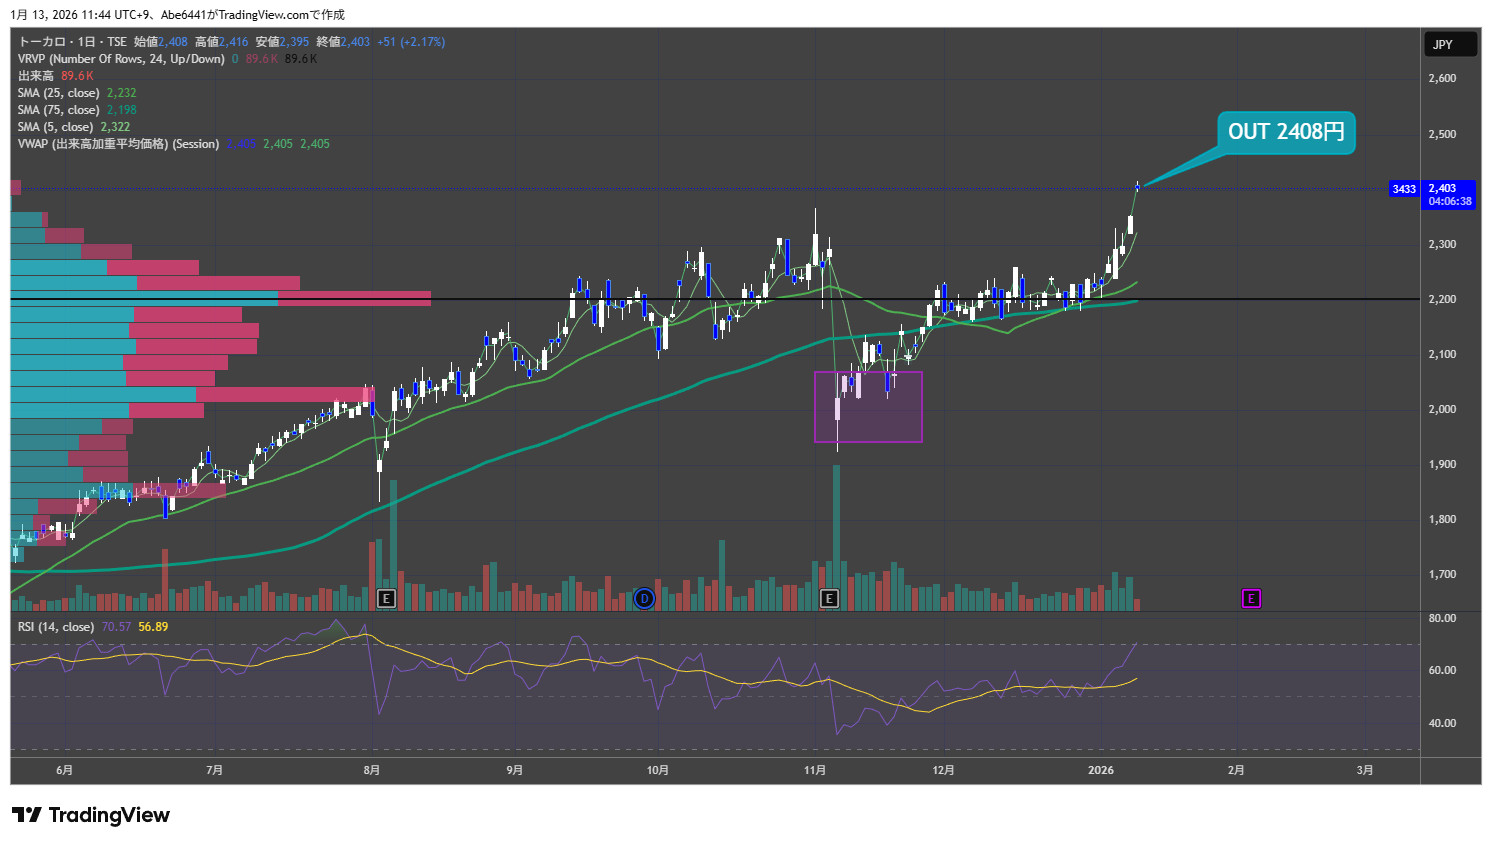Expand the VRVP indicator legend settings
The width and height of the screenshot is (1492, 845).
[x=120, y=59]
